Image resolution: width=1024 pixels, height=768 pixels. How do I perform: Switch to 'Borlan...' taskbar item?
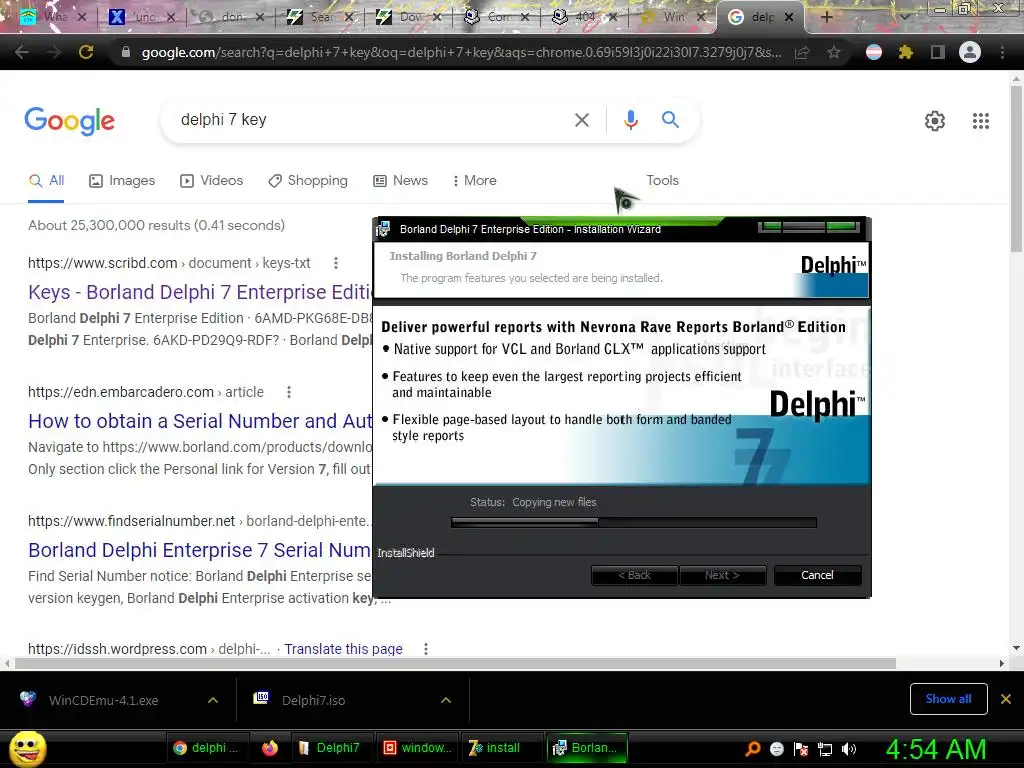(x=586, y=748)
